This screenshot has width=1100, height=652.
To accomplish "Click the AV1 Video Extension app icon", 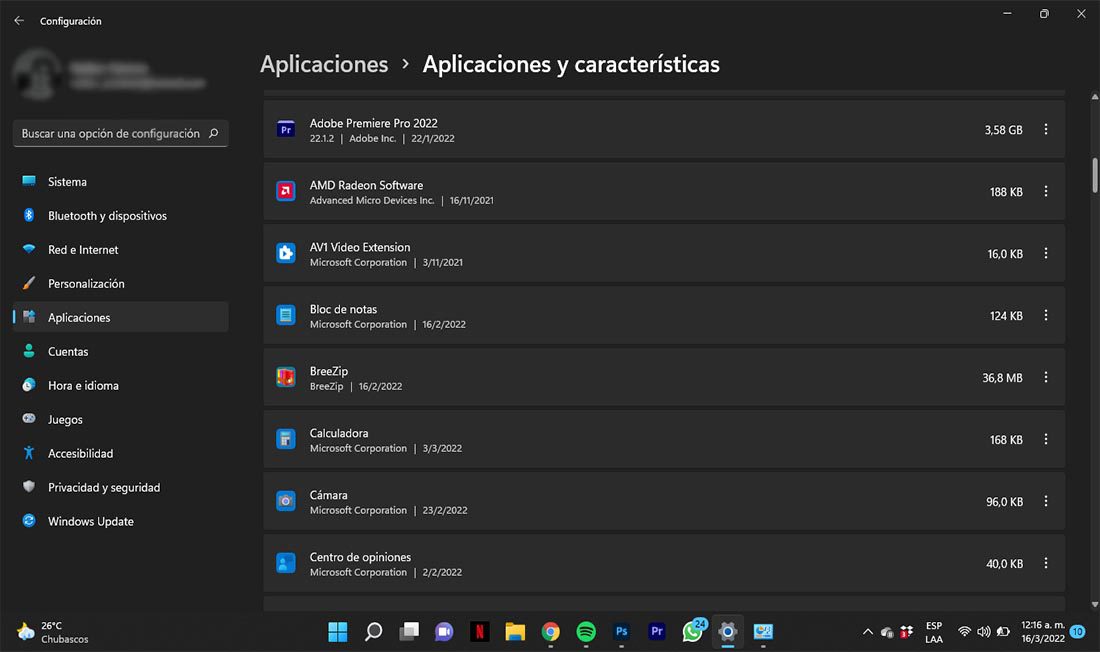I will point(286,253).
